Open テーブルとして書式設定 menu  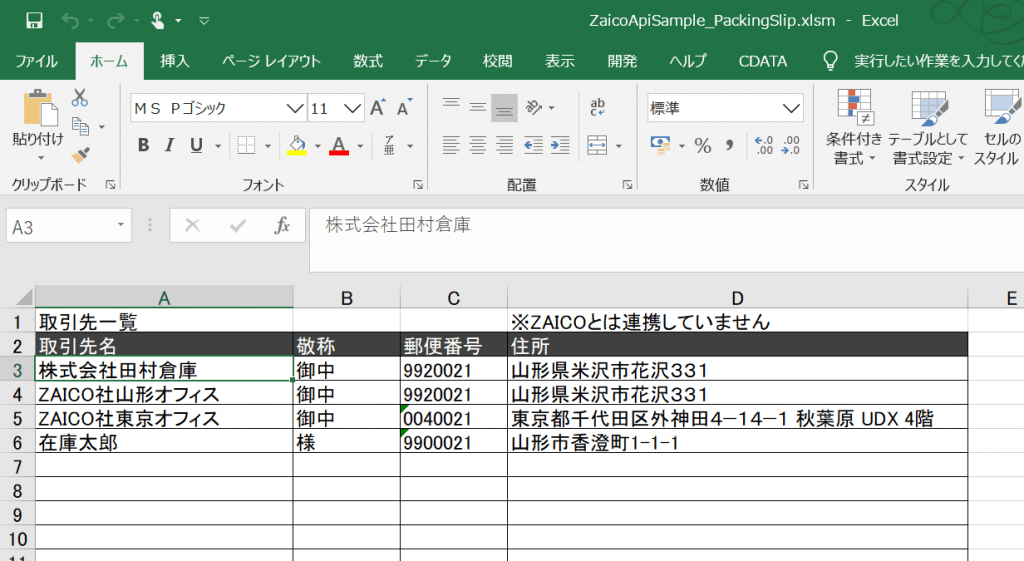pyautogui.click(x=928, y=127)
